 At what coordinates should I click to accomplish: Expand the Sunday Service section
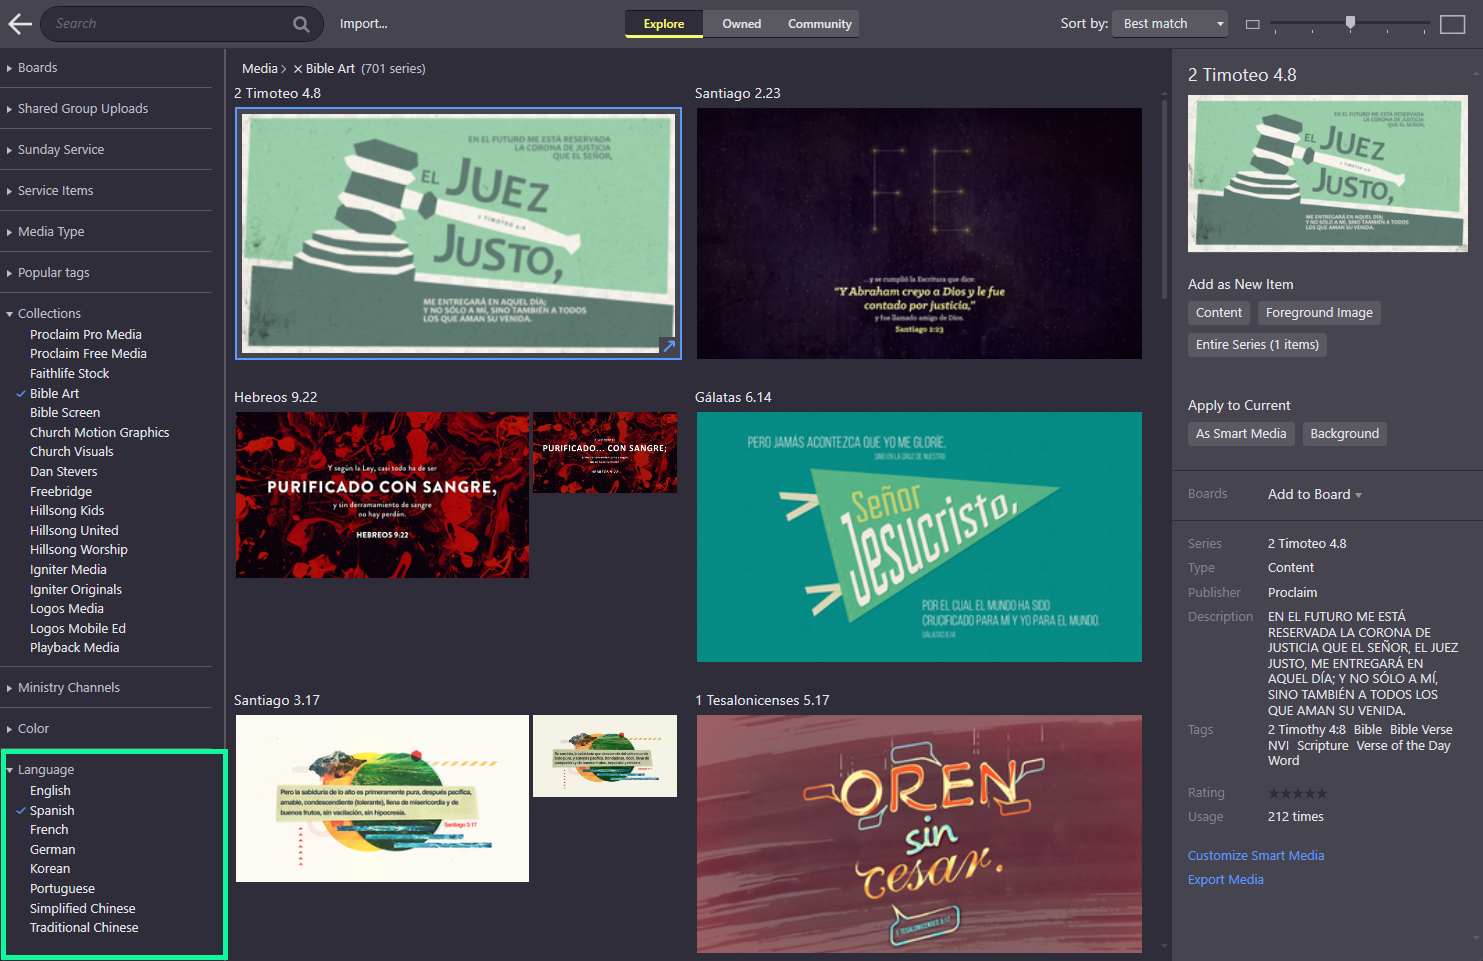(x=60, y=150)
